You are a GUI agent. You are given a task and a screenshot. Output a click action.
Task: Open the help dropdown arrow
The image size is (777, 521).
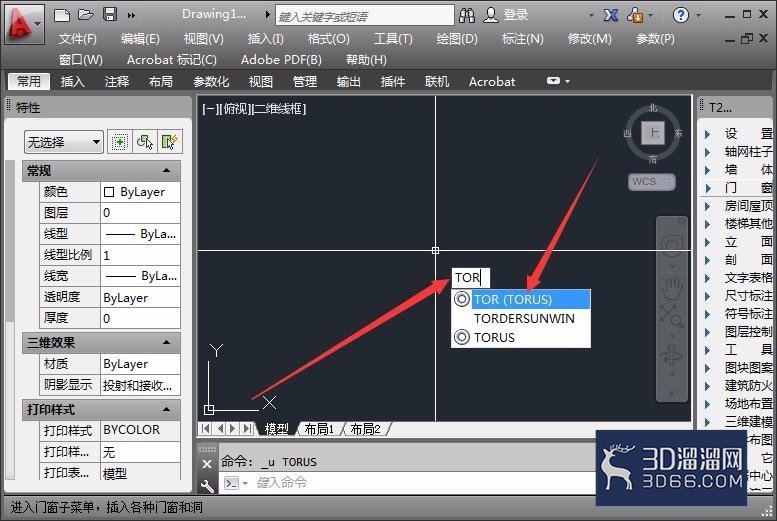[699, 15]
